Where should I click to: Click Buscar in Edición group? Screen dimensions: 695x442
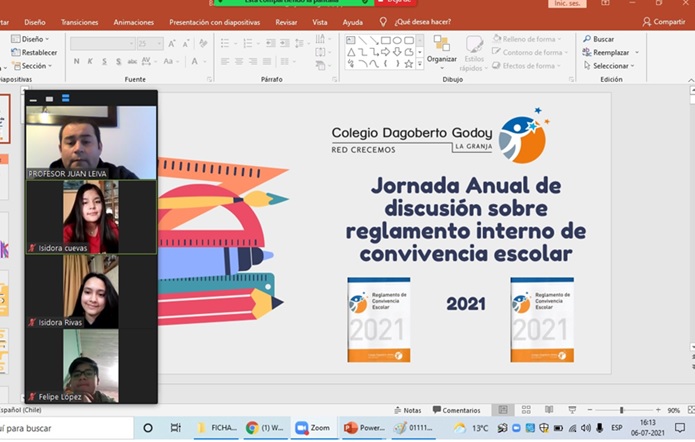pos(598,39)
